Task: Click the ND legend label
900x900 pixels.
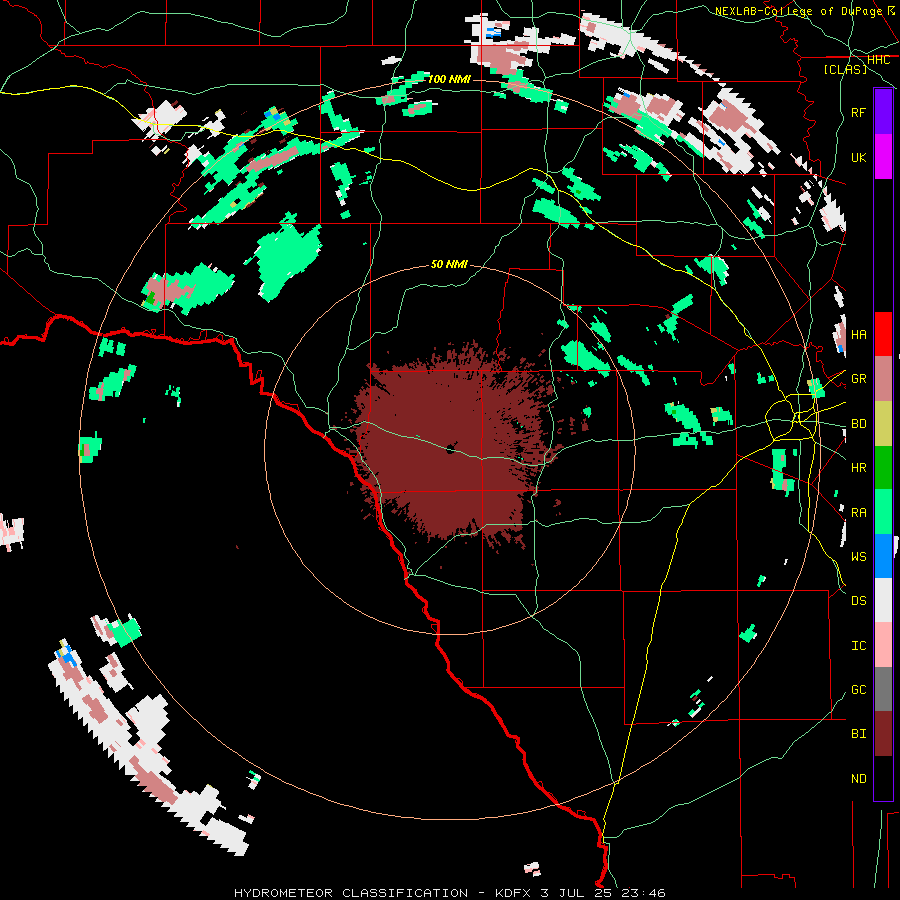Action: tap(859, 779)
